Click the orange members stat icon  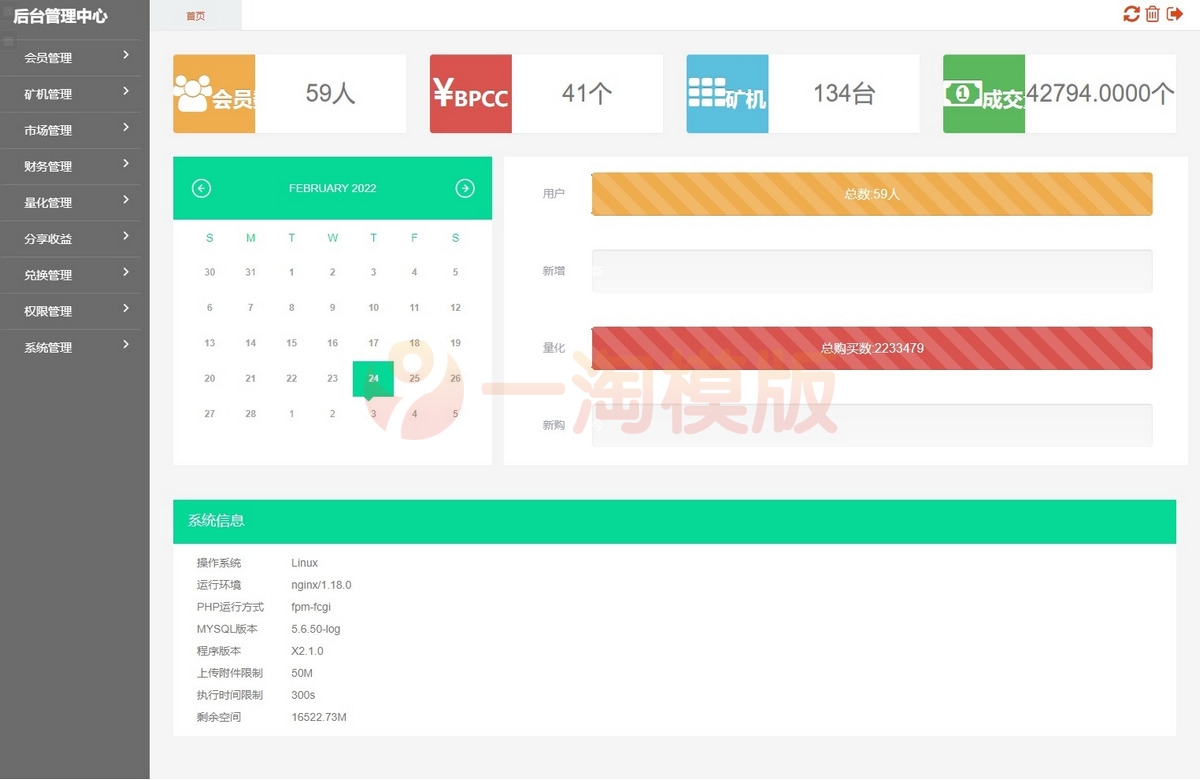tap(214, 94)
